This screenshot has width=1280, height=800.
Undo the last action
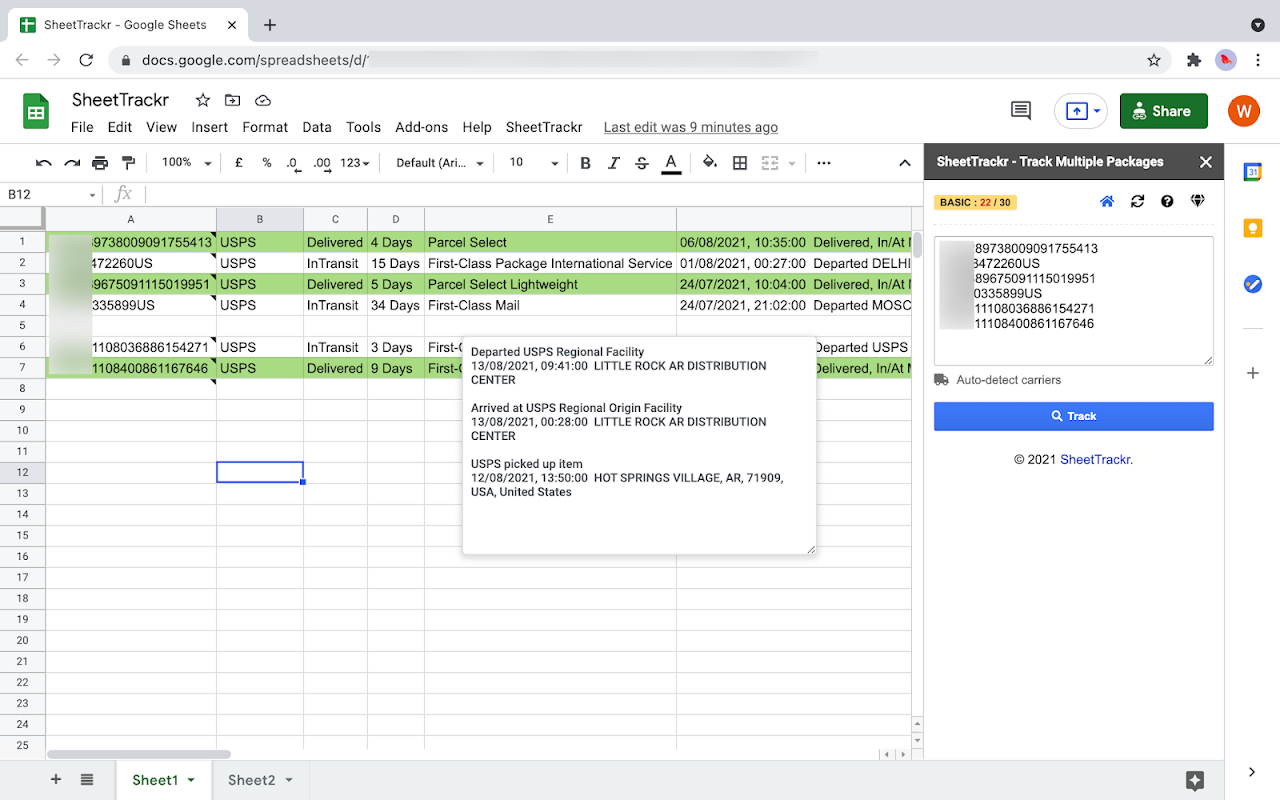coord(44,163)
